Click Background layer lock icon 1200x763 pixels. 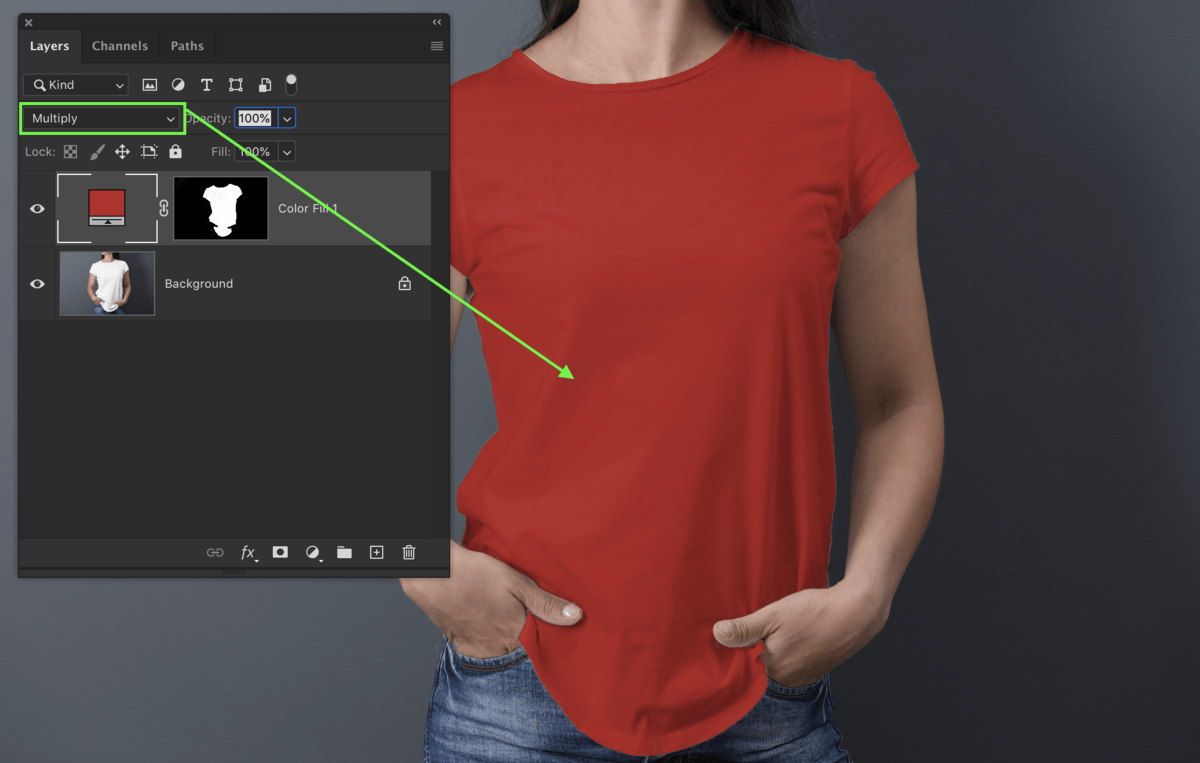coord(405,284)
